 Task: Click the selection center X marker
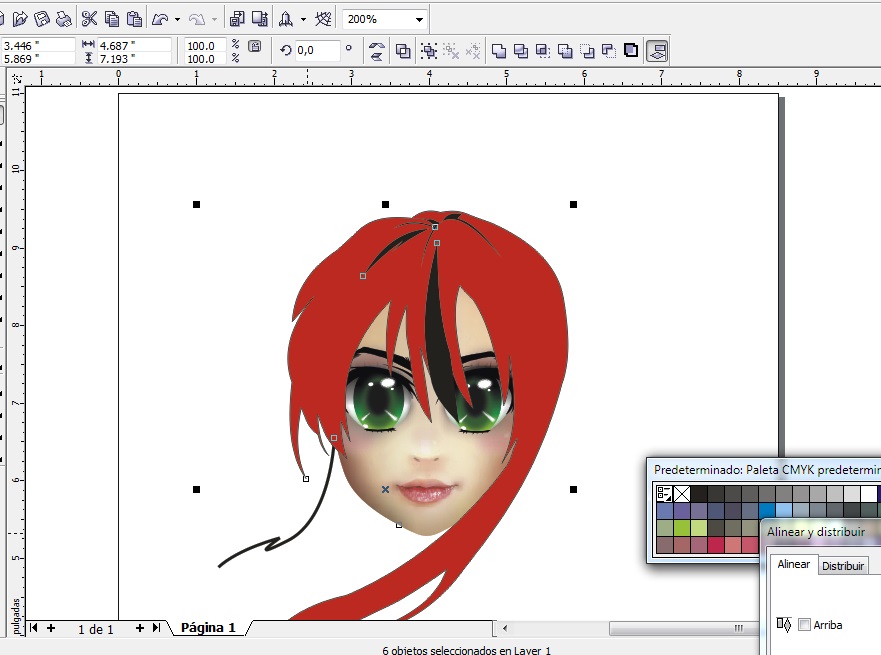click(385, 489)
